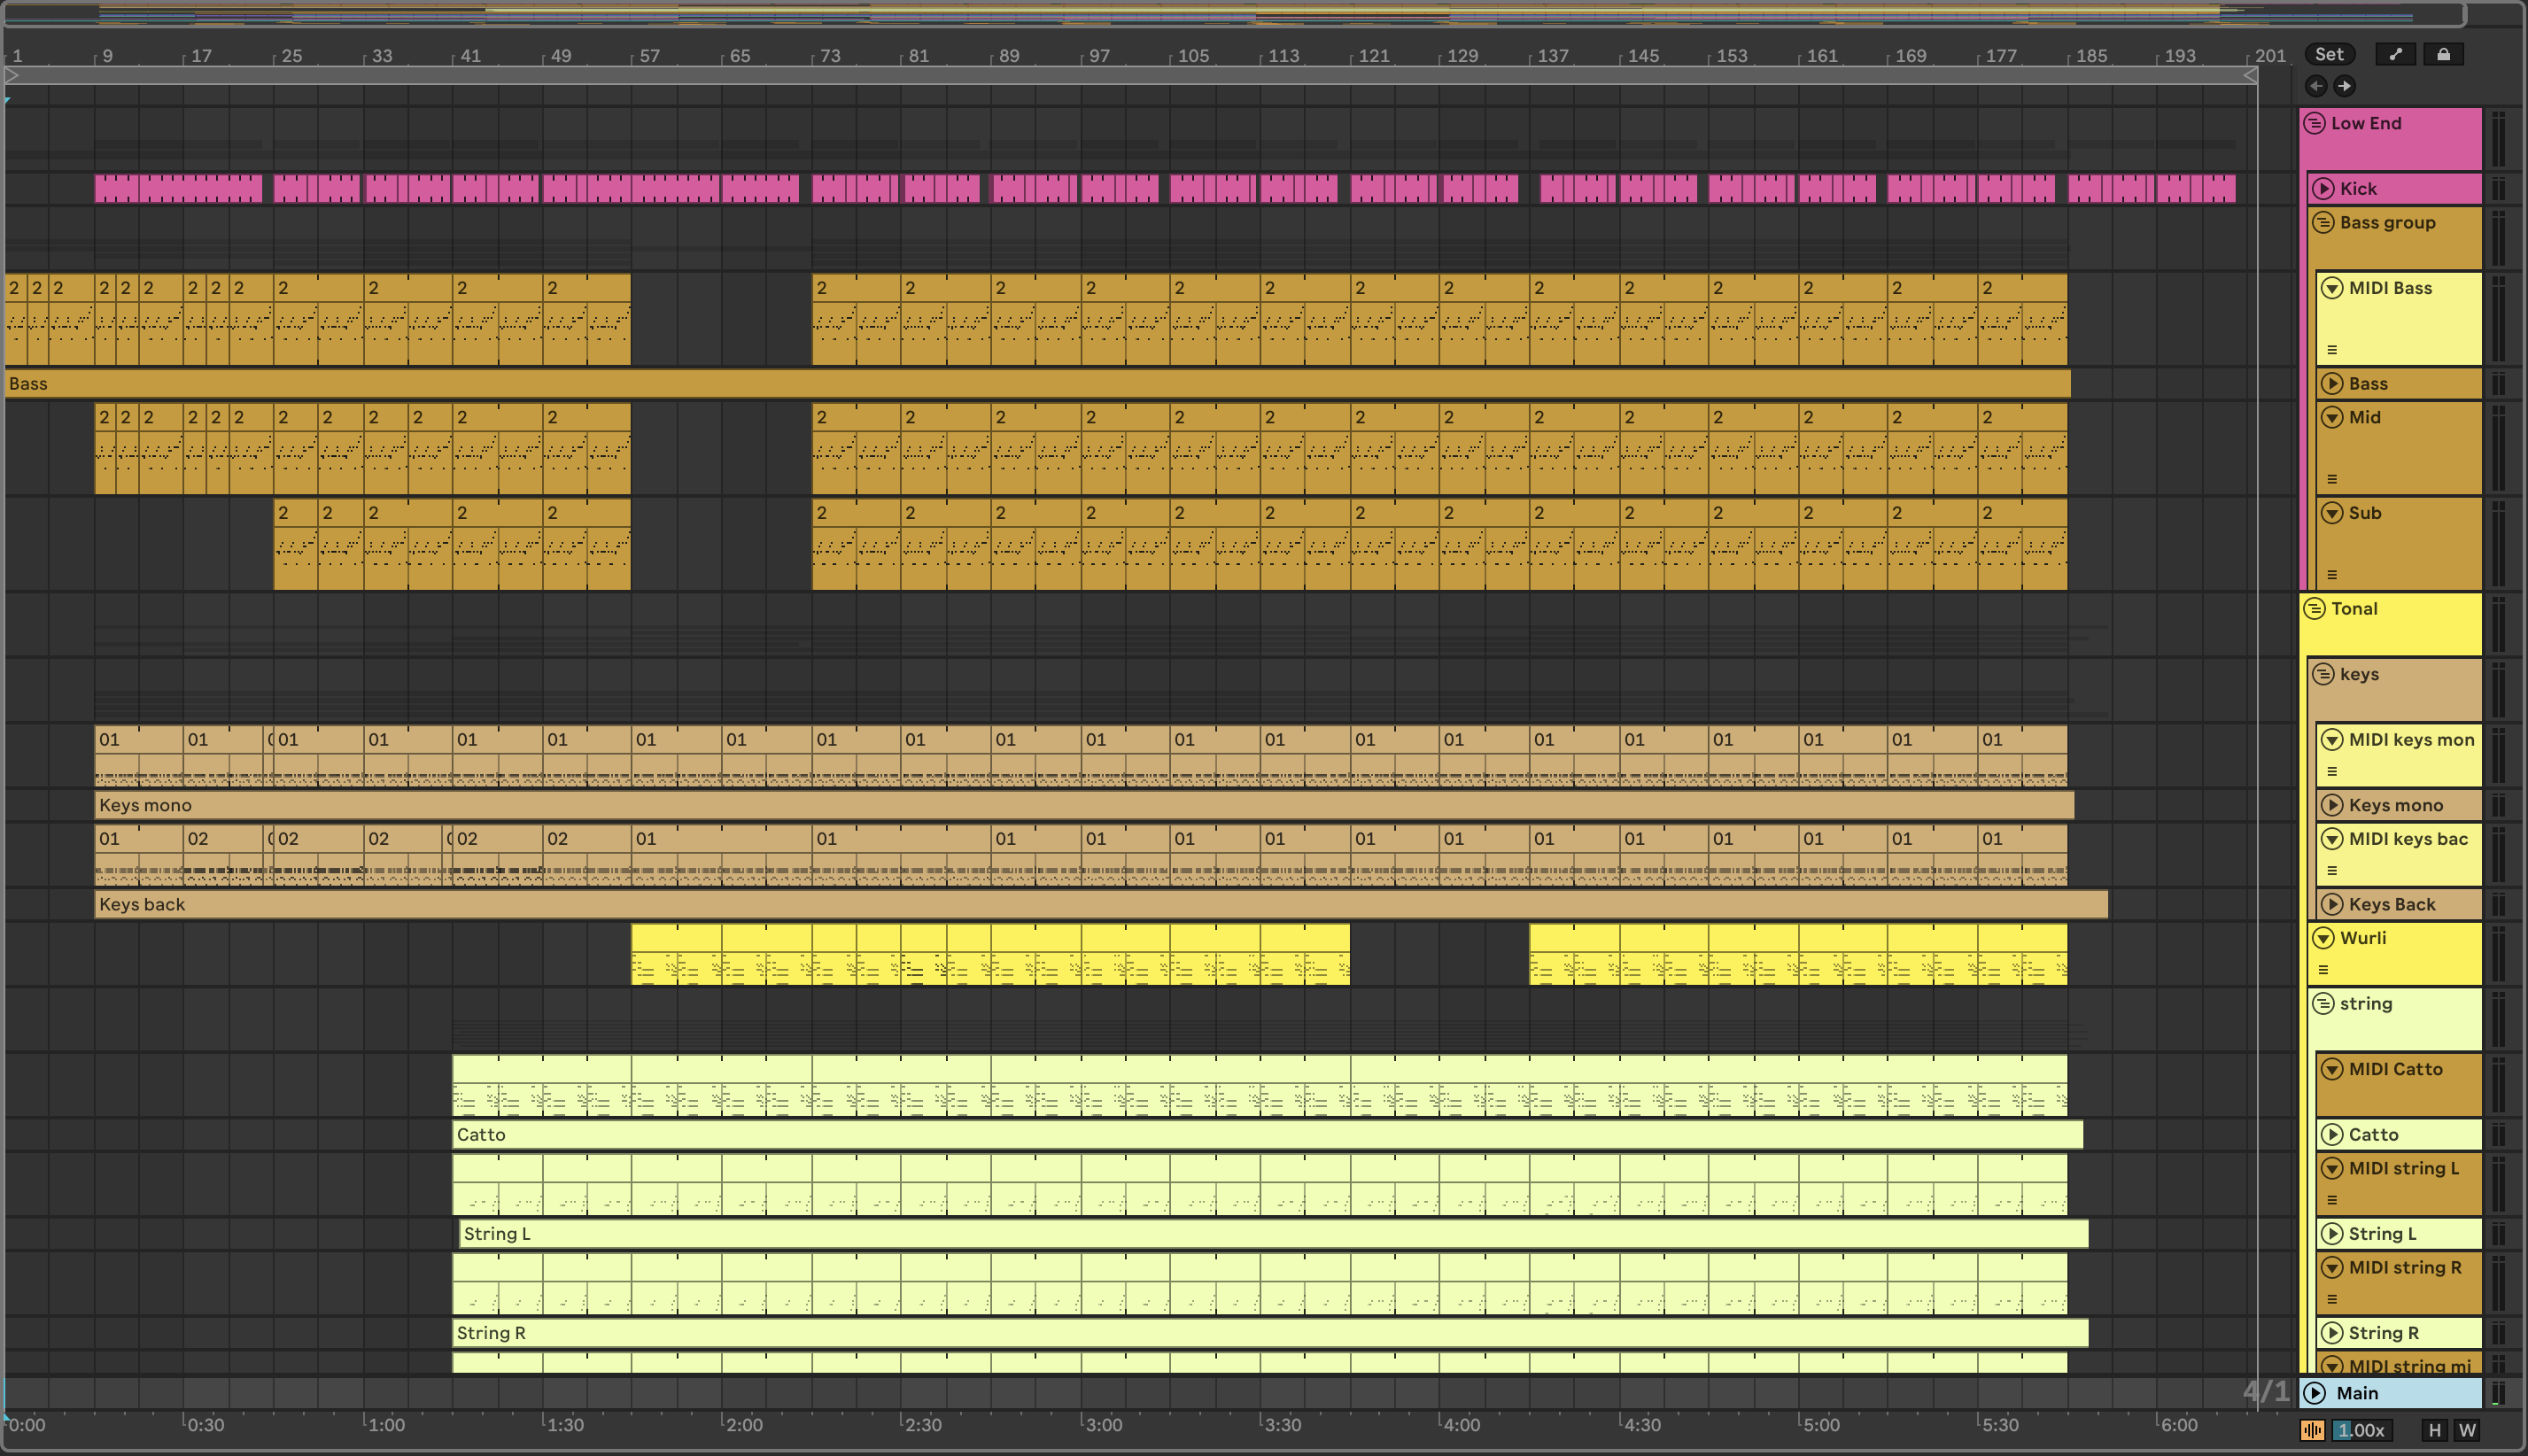Viewport: 2528px width, 1456px height.
Task: Collapse the Low End group track
Action: 2314,123
